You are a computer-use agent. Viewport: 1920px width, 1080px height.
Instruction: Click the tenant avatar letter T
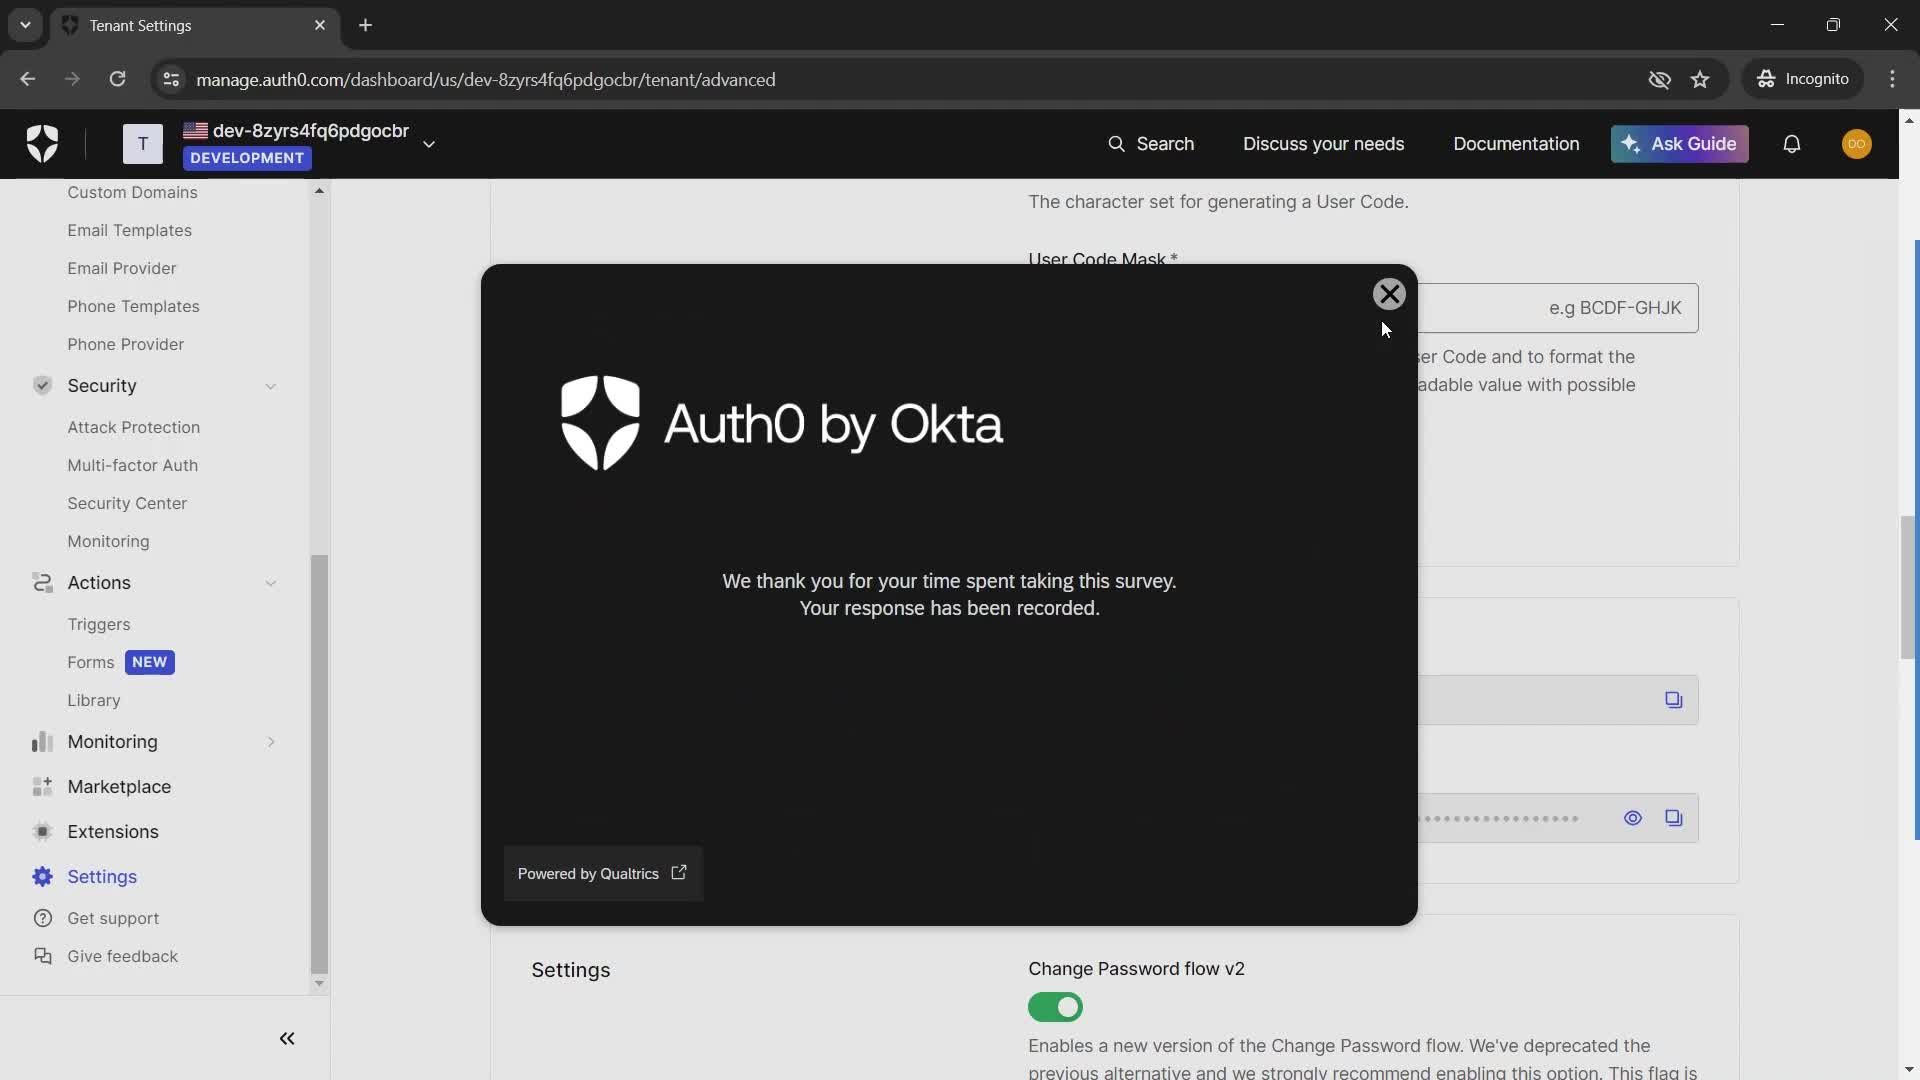coord(143,144)
